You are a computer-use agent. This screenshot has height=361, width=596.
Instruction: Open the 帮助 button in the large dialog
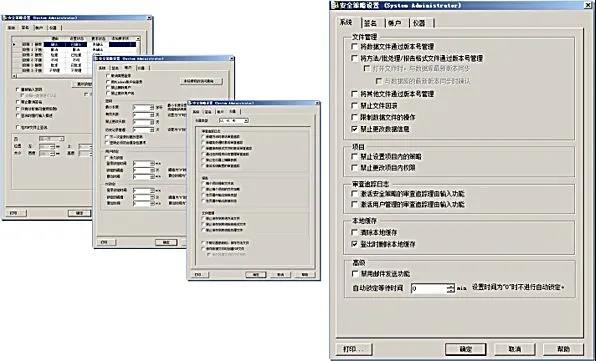pyautogui.click(x=563, y=349)
